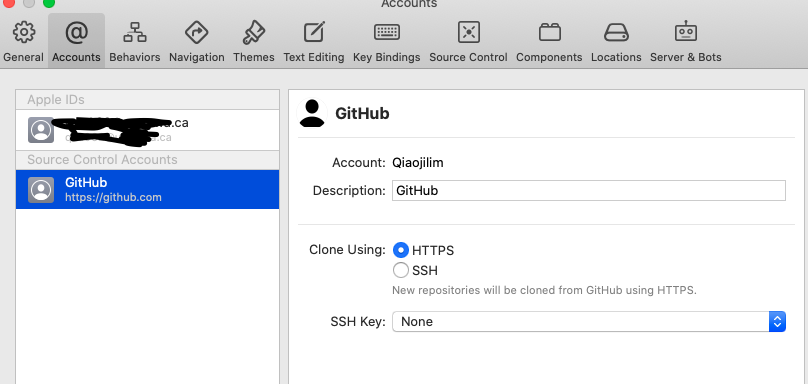The width and height of the screenshot is (808, 384).
Task: Click the green window zoom button
Action: click(48, 3)
